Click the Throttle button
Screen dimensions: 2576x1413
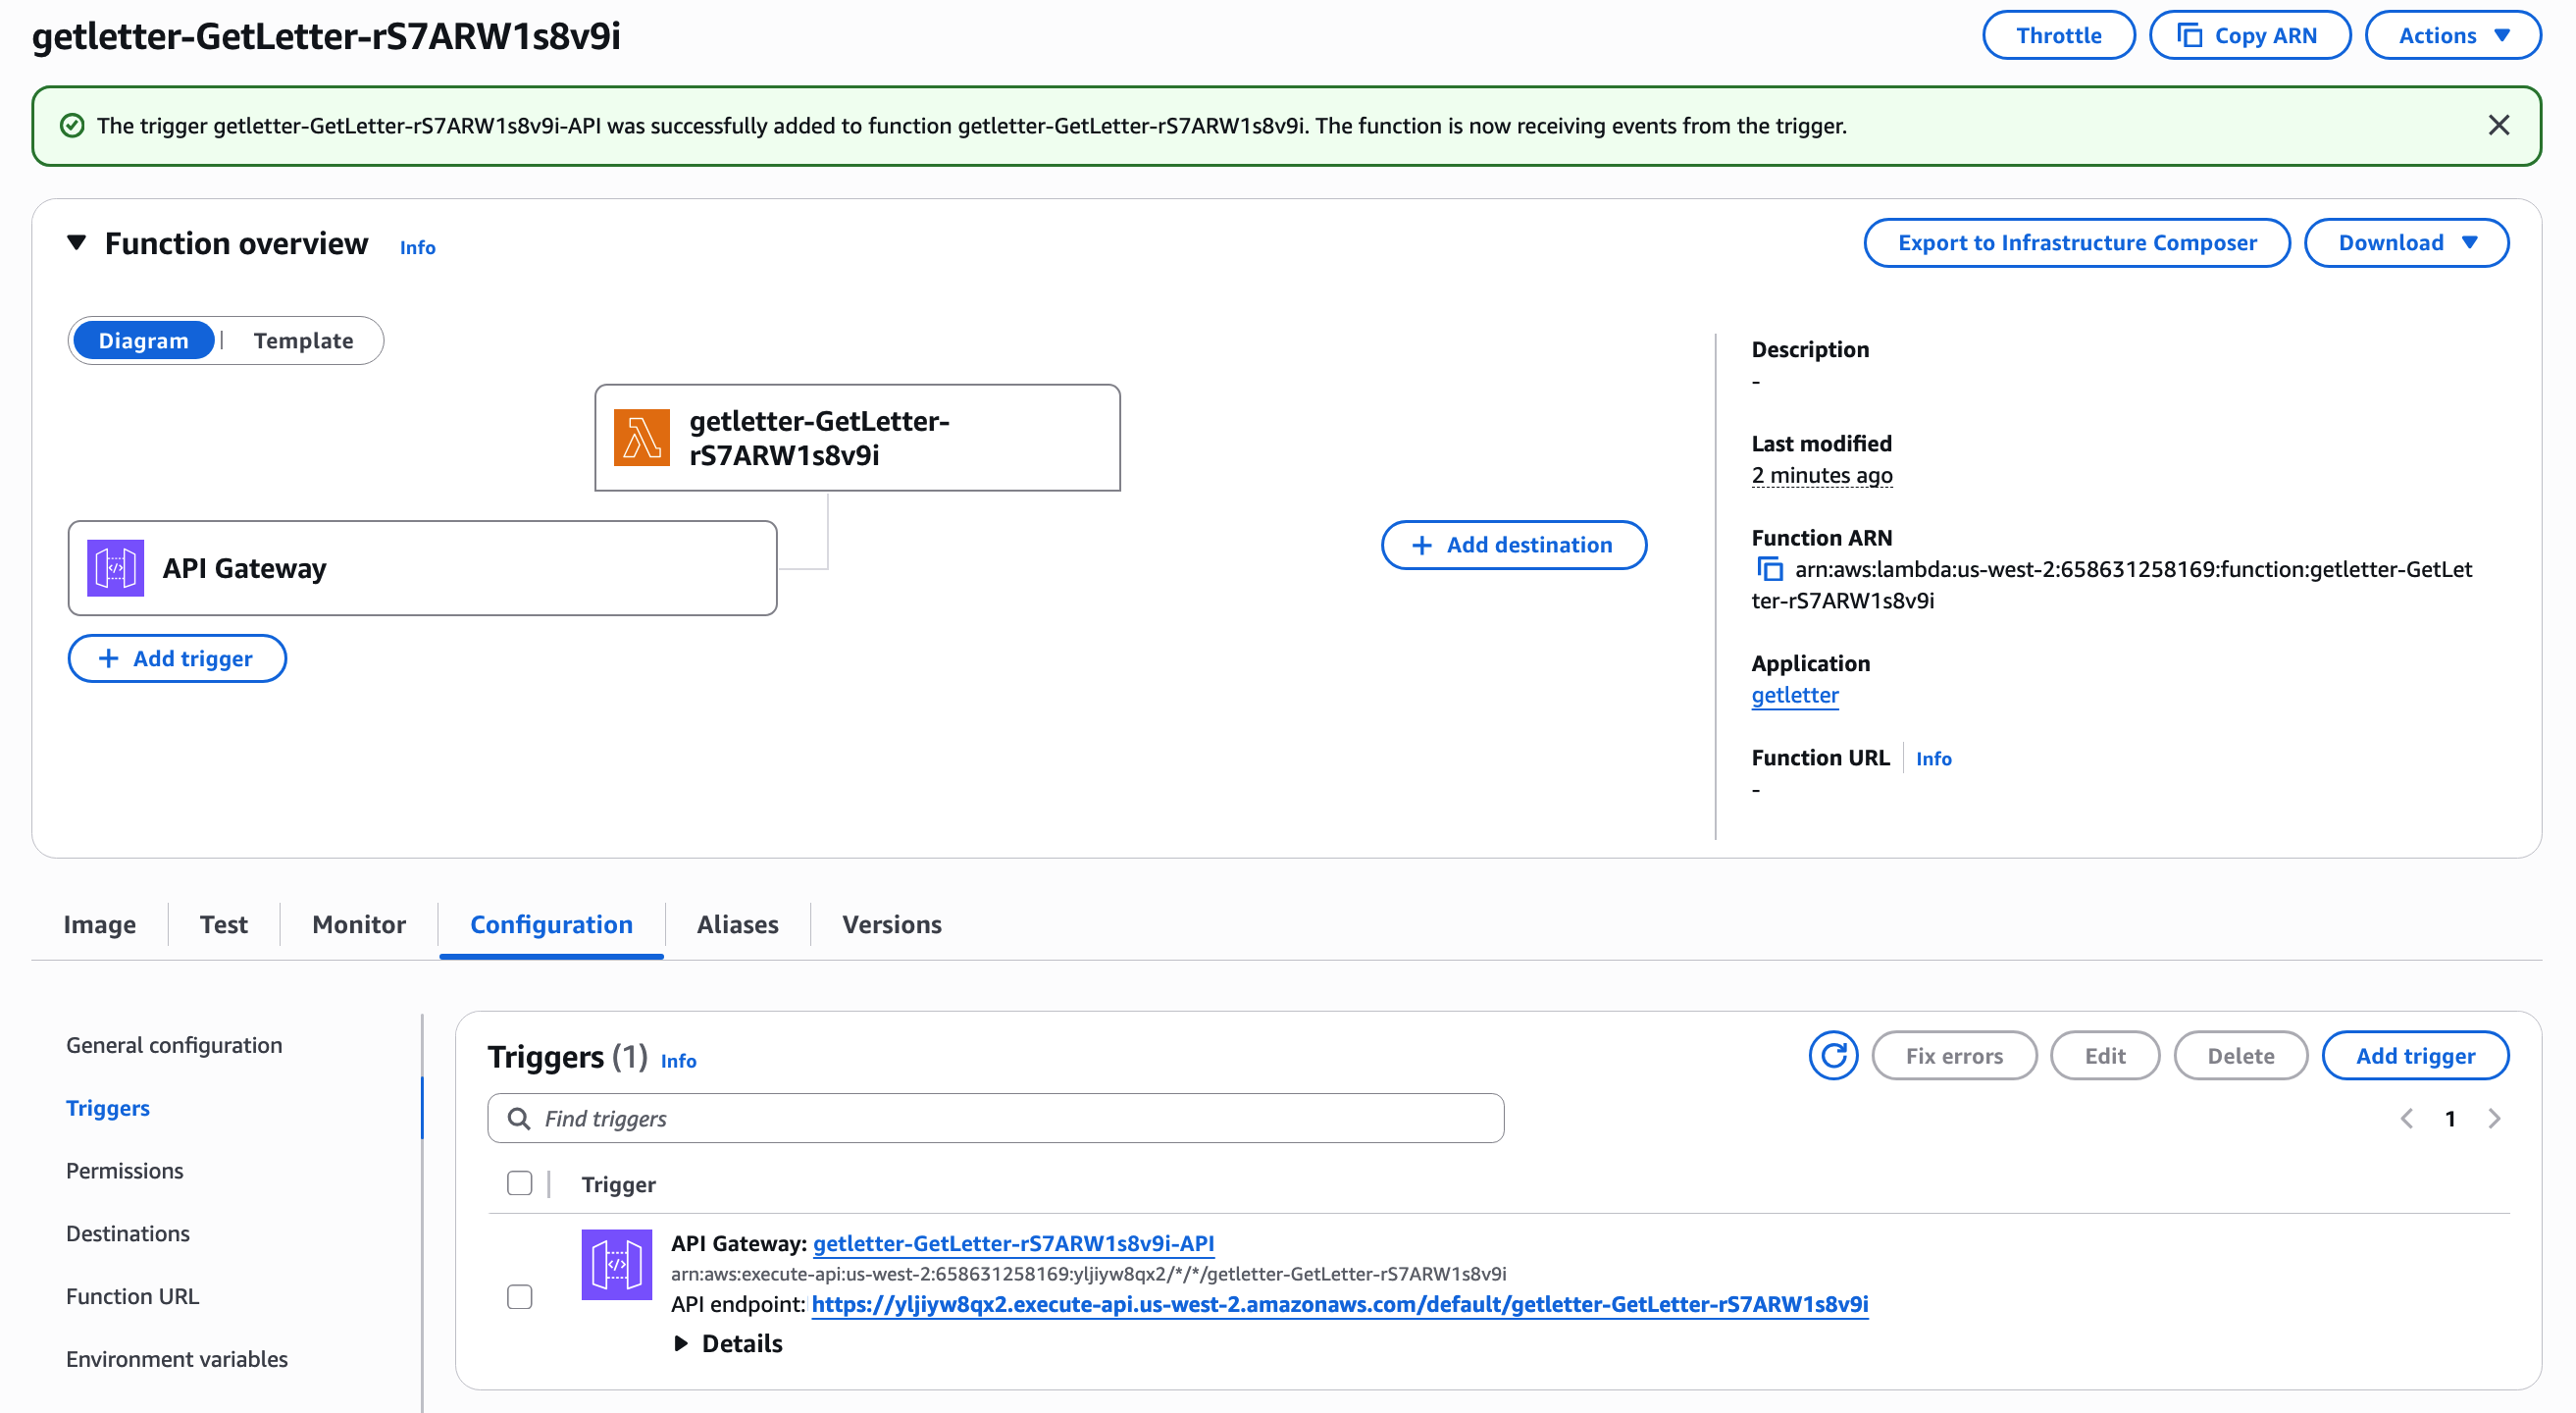pos(2058,35)
